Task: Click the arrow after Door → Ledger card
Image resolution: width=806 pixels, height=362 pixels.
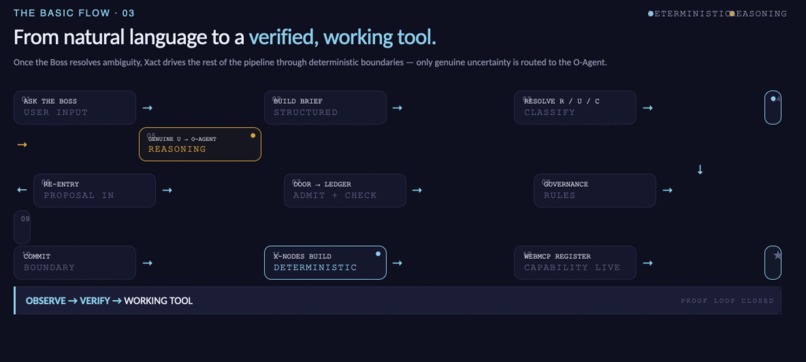Action: pos(417,190)
